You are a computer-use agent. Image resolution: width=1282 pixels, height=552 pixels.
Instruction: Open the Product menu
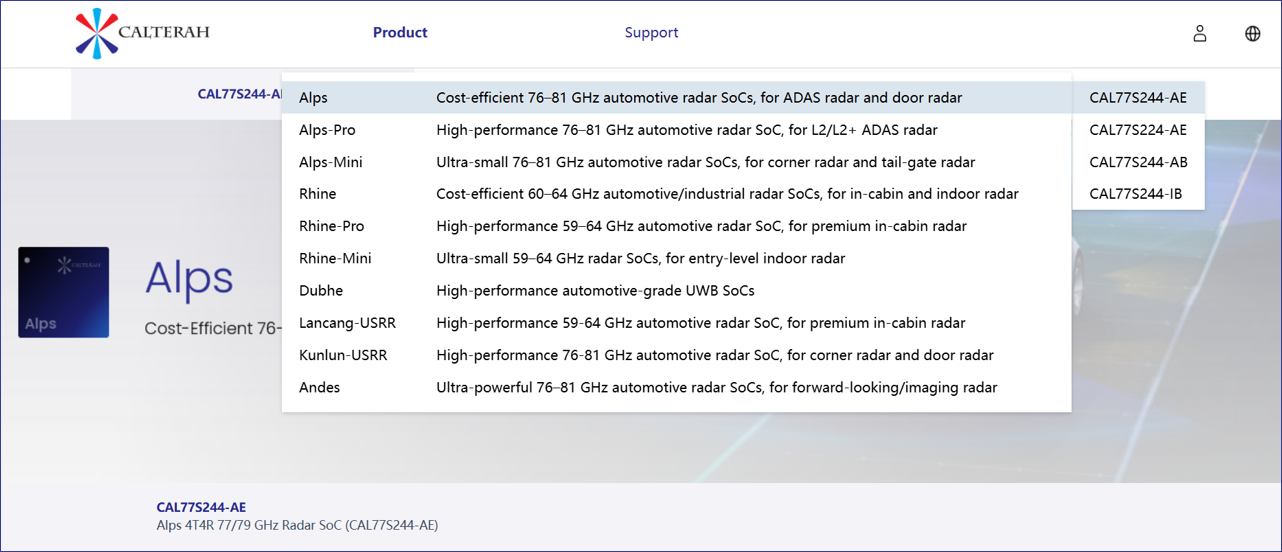click(x=400, y=32)
